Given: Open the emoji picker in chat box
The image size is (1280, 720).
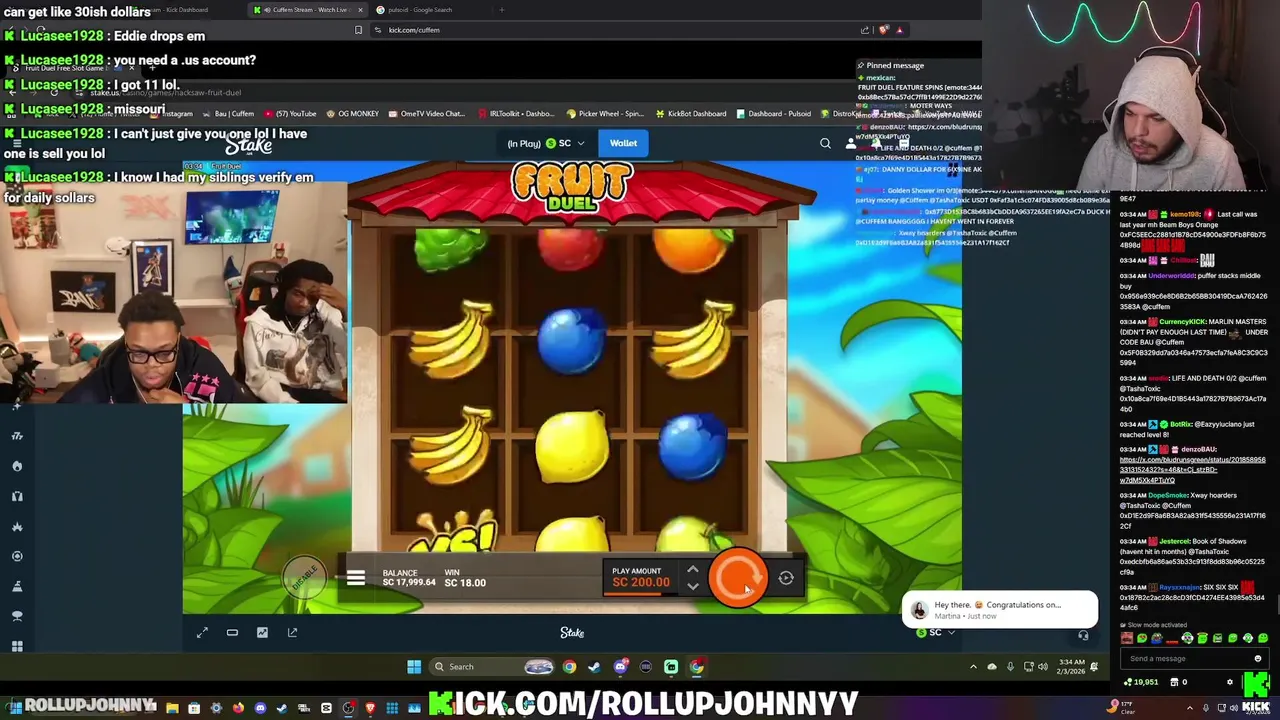Looking at the screenshot, I should 1258,658.
